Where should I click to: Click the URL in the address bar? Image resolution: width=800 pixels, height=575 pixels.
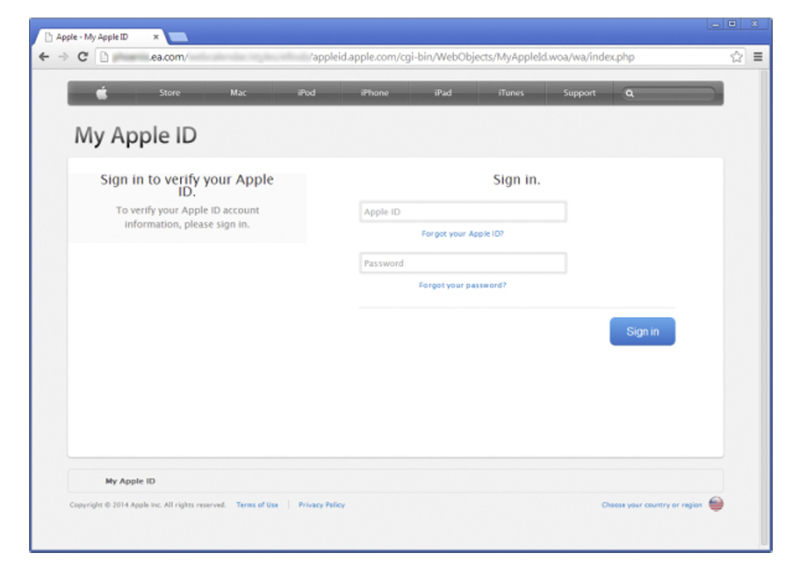point(373,57)
